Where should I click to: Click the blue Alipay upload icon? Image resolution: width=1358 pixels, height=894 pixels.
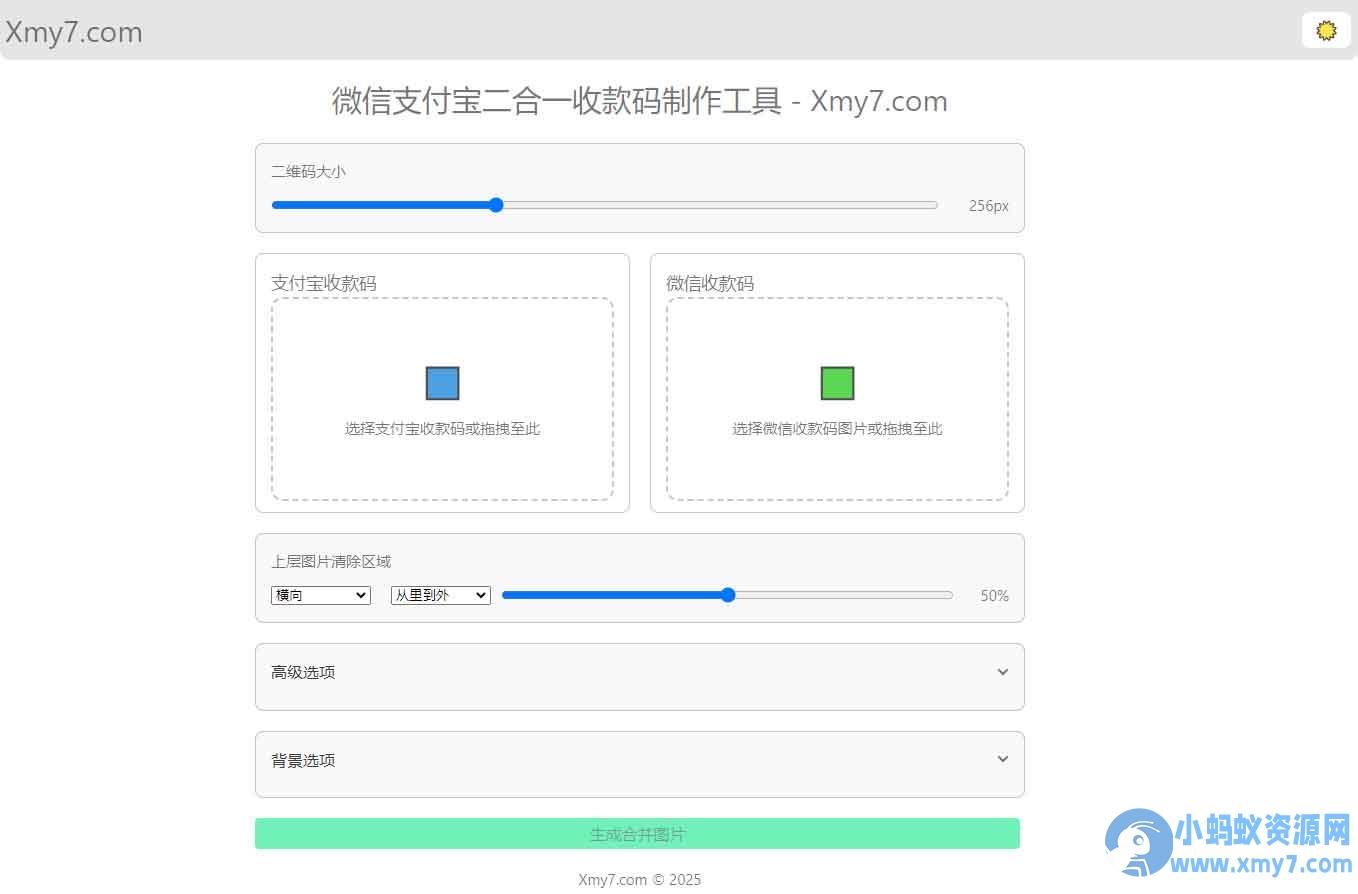[442, 383]
